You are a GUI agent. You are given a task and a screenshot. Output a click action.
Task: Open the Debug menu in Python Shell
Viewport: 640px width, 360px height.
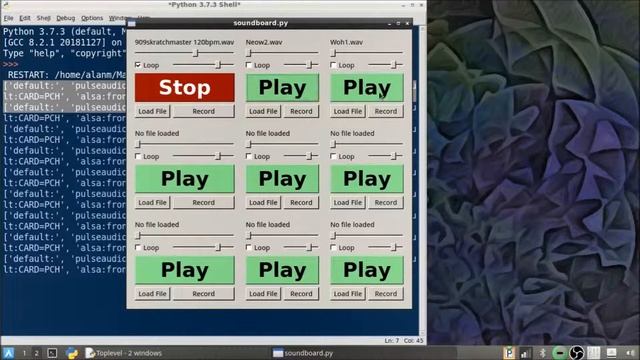click(x=66, y=18)
